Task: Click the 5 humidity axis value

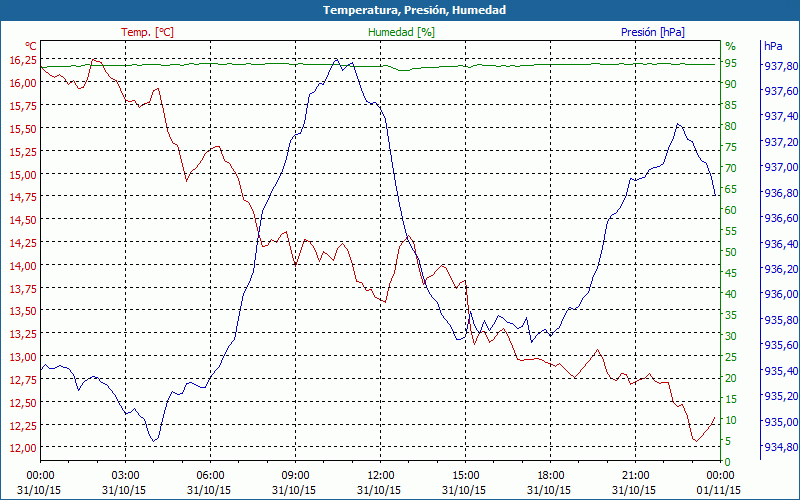Action: (728, 441)
